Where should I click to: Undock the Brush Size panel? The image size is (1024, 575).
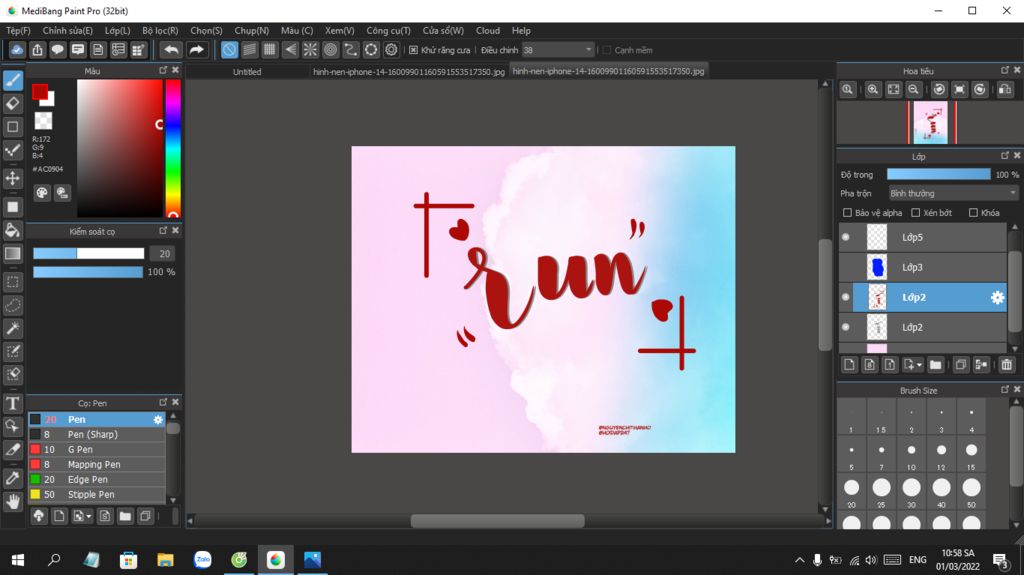[1005, 389]
